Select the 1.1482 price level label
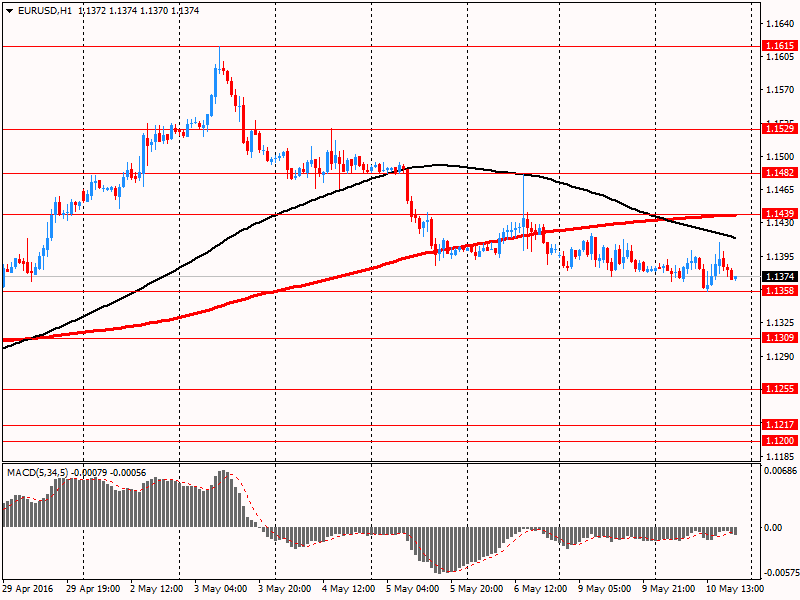The image size is (800, 600). pos(780,173)
